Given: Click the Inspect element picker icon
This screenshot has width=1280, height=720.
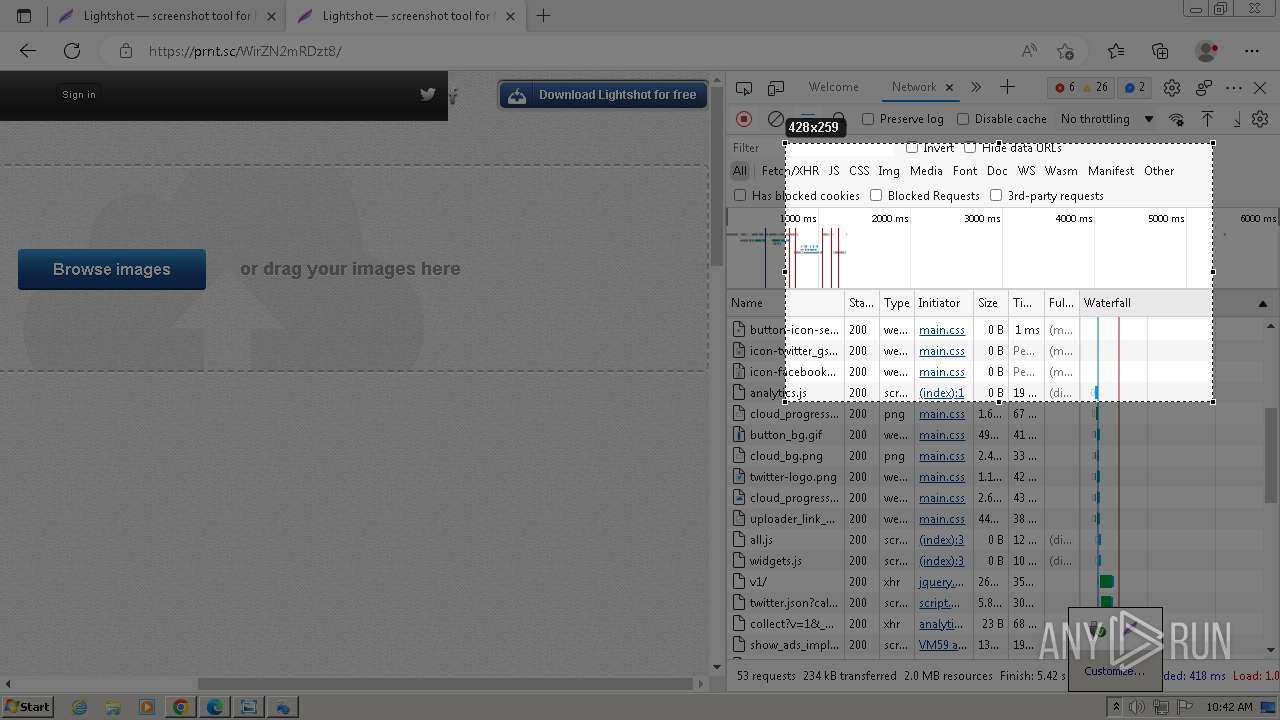Looking at the screenshot, I should coord(743,88).
